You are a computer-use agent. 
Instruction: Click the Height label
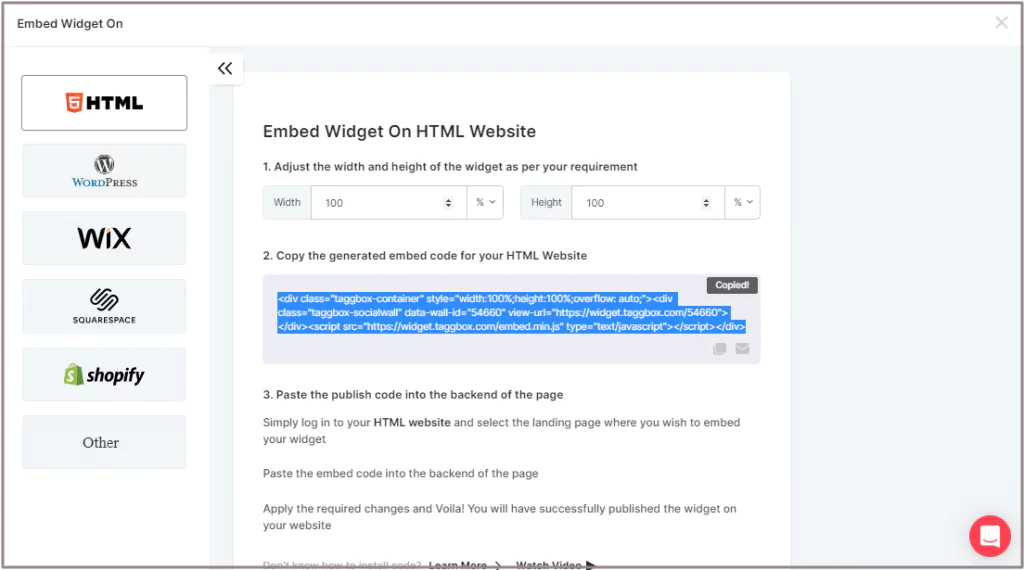click(546, 202)
